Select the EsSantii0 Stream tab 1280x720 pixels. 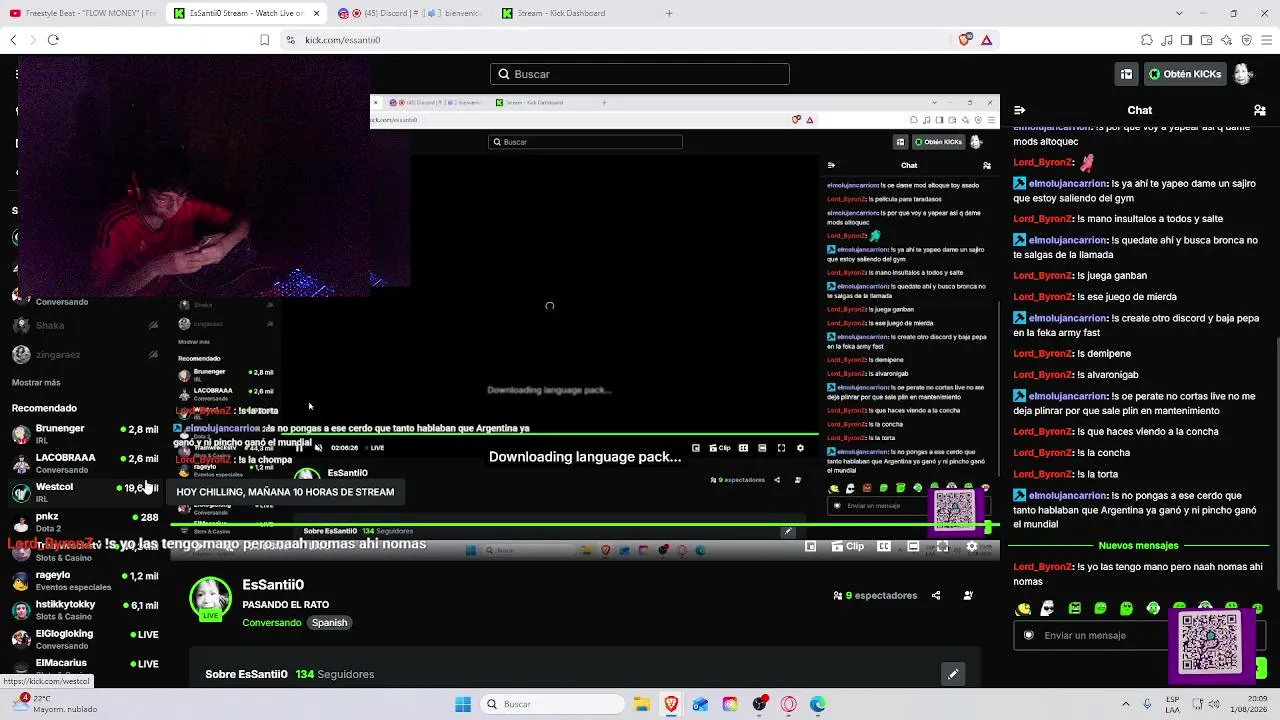(246, 13)
